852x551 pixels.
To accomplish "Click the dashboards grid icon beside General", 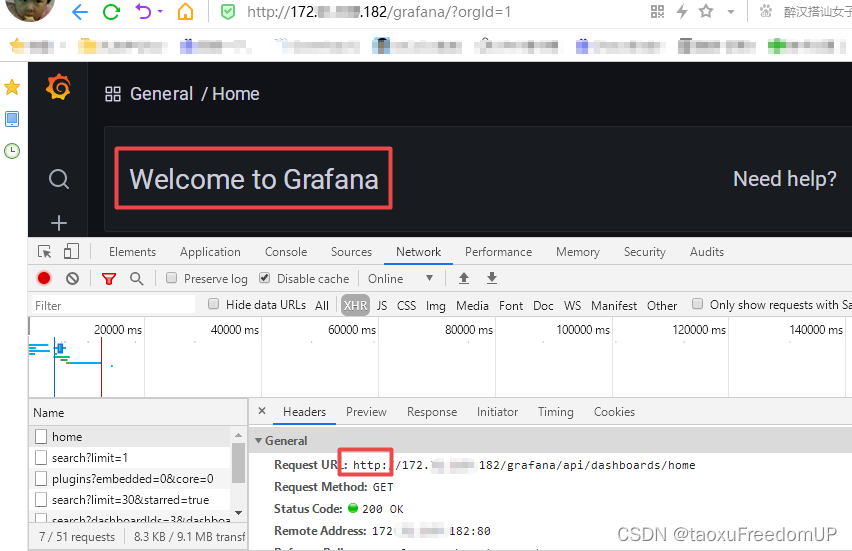I will pyautogui.click(x=113, y=94).
